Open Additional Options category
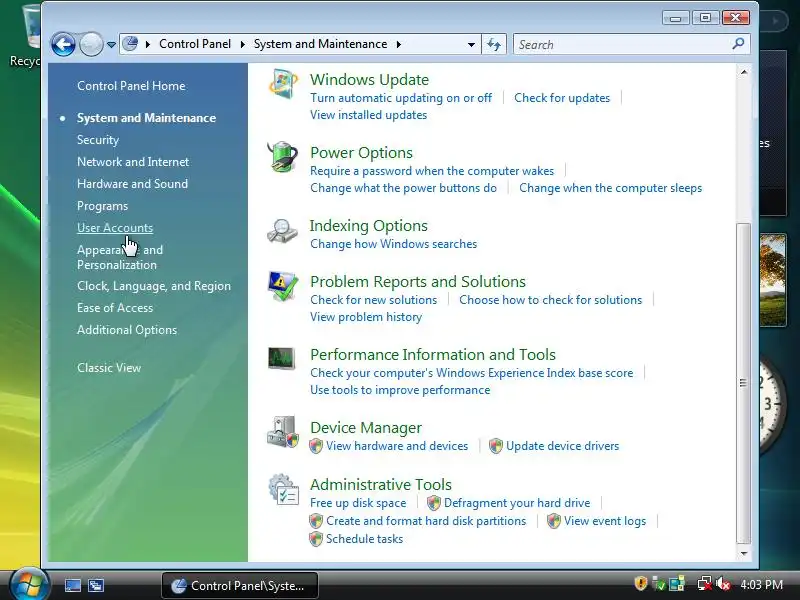The image size is (800, 600). click(x=127, y=330)
